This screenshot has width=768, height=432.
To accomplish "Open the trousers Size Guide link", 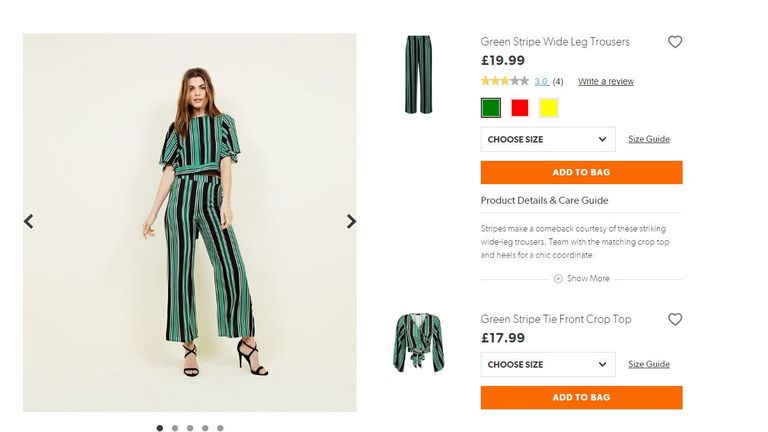I will 649,139.
